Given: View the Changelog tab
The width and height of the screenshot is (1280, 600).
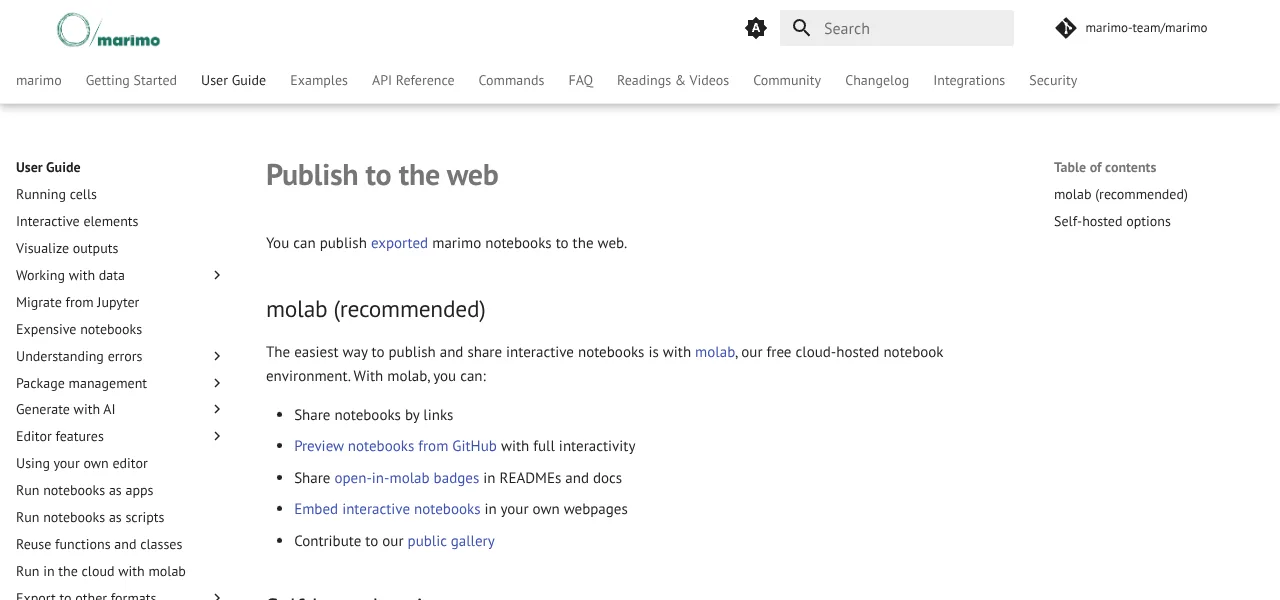Looking at the screenshot, I should coord(877,80).
